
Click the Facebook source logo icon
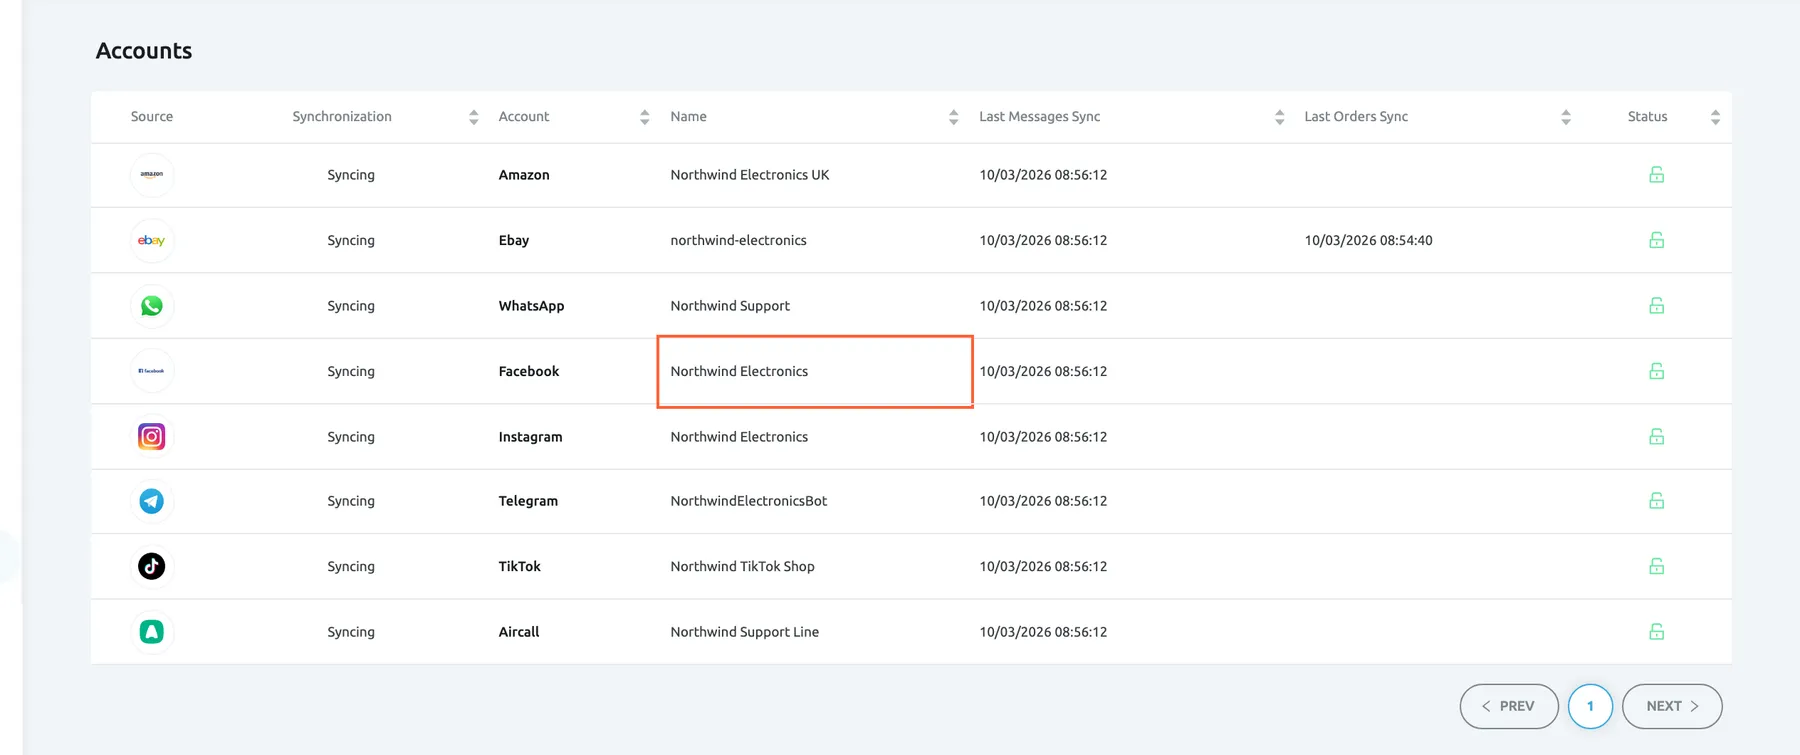pyautogui.click(x=152, y=371)
